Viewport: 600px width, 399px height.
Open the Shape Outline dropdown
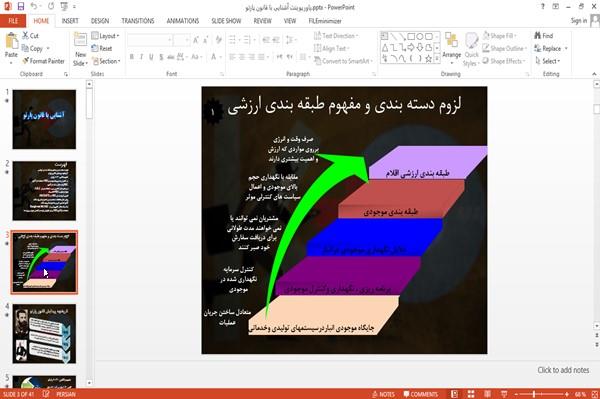tap(505, 48)
